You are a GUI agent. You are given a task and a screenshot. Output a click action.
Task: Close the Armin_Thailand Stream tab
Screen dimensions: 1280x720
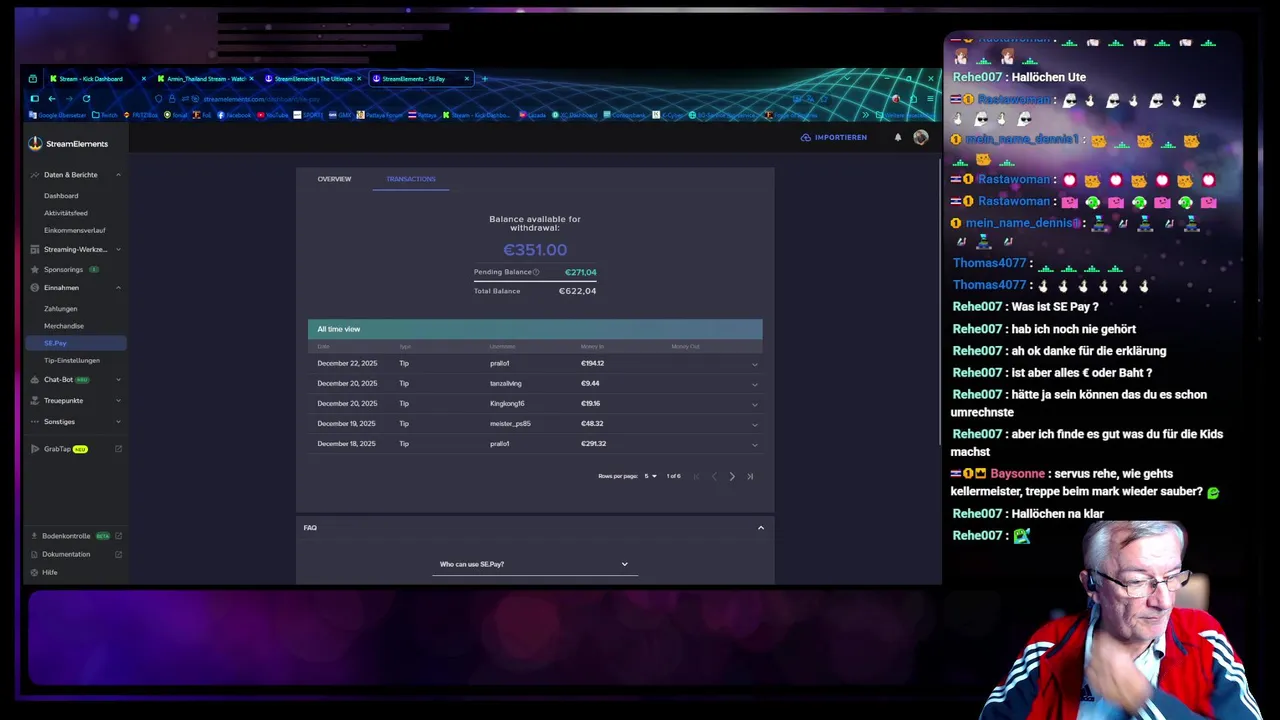point(251,78)
